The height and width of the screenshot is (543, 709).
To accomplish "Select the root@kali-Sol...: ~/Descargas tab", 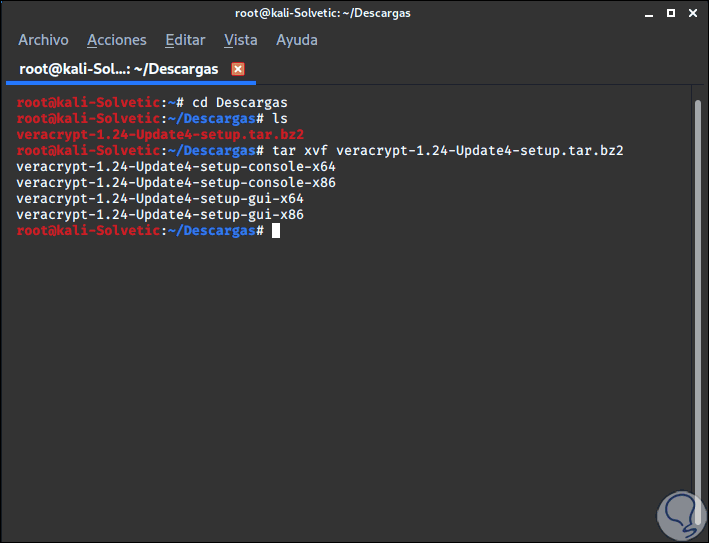I will click(x=116, y=69).
